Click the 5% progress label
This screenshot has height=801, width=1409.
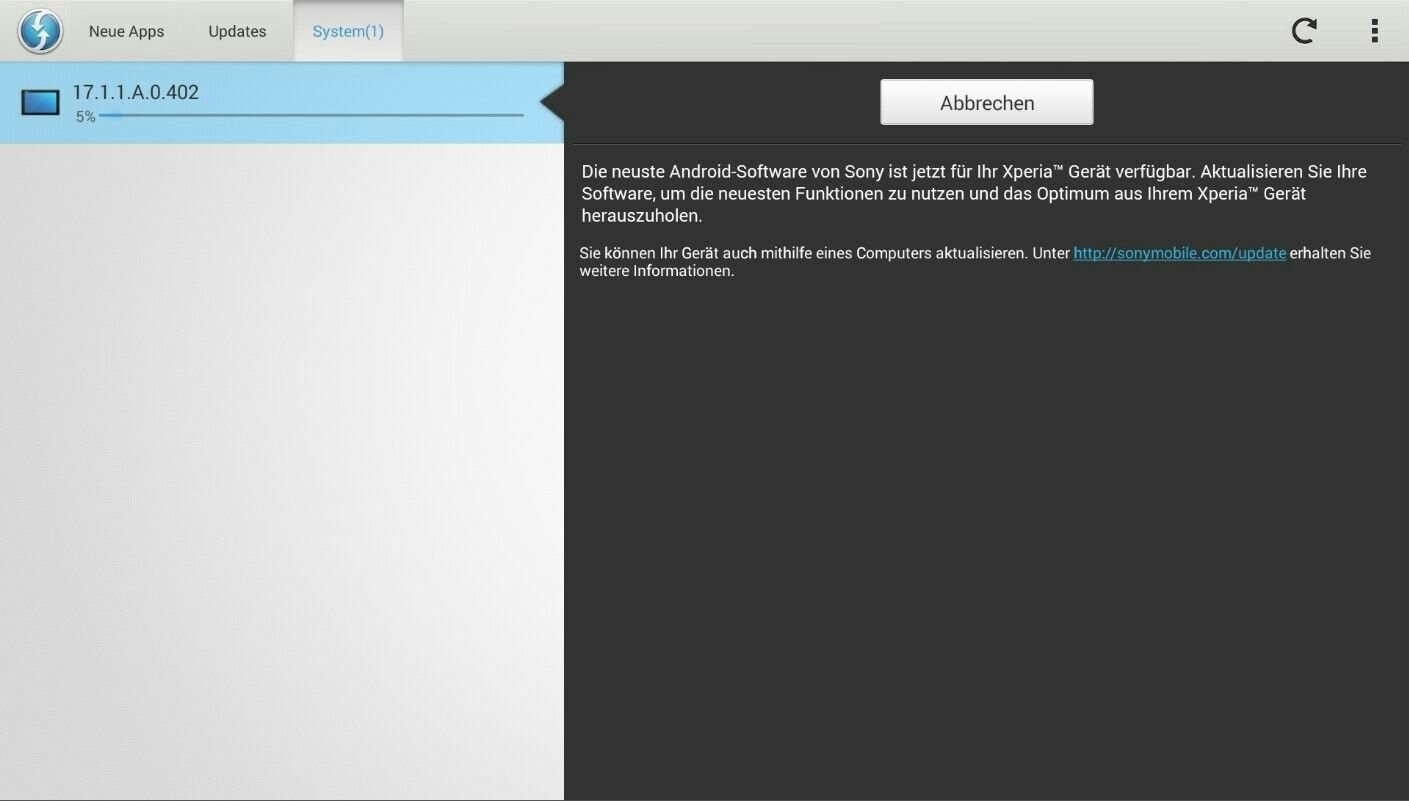pos(85,117)
